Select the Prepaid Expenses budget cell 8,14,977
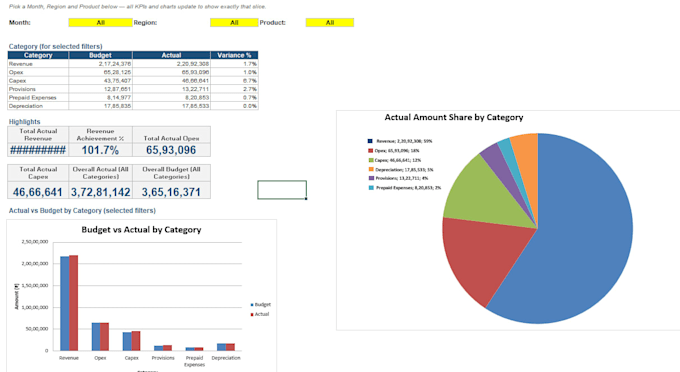 pos(100,98)
